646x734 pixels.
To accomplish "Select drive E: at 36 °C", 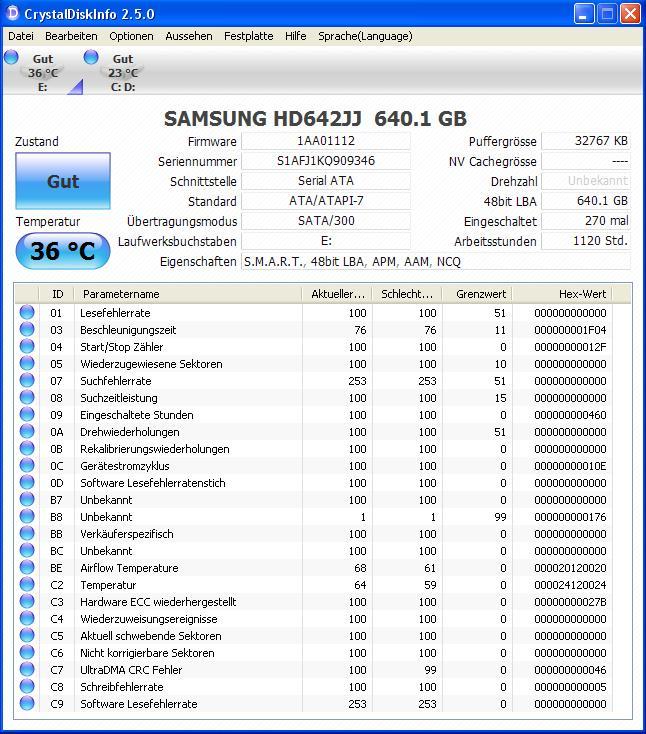I will 43,73.
